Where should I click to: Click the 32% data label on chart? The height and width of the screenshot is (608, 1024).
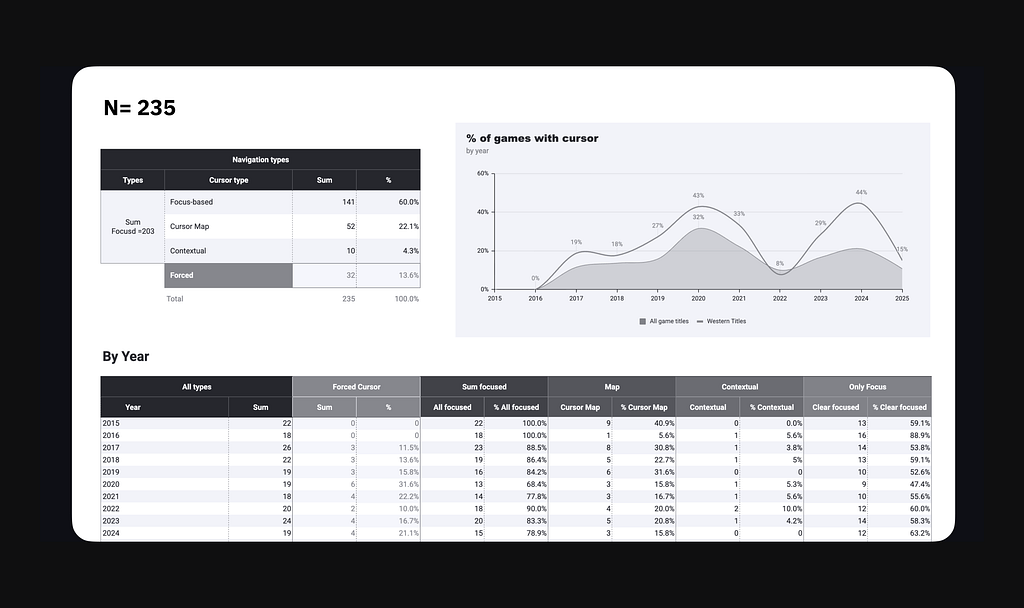click(x=698, y=217)
